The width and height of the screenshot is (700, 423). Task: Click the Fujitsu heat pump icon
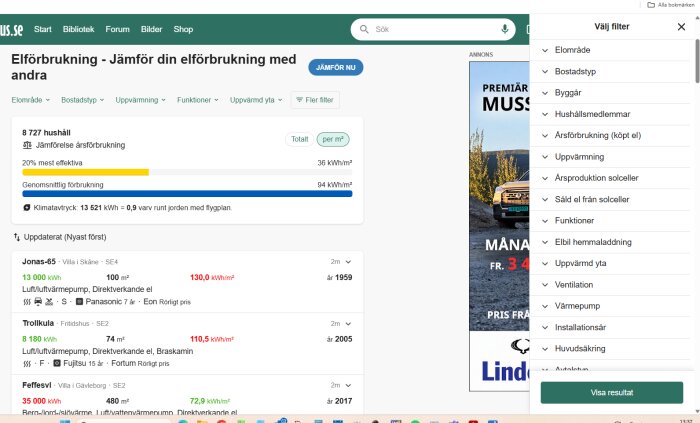click(x=57, y=363)
